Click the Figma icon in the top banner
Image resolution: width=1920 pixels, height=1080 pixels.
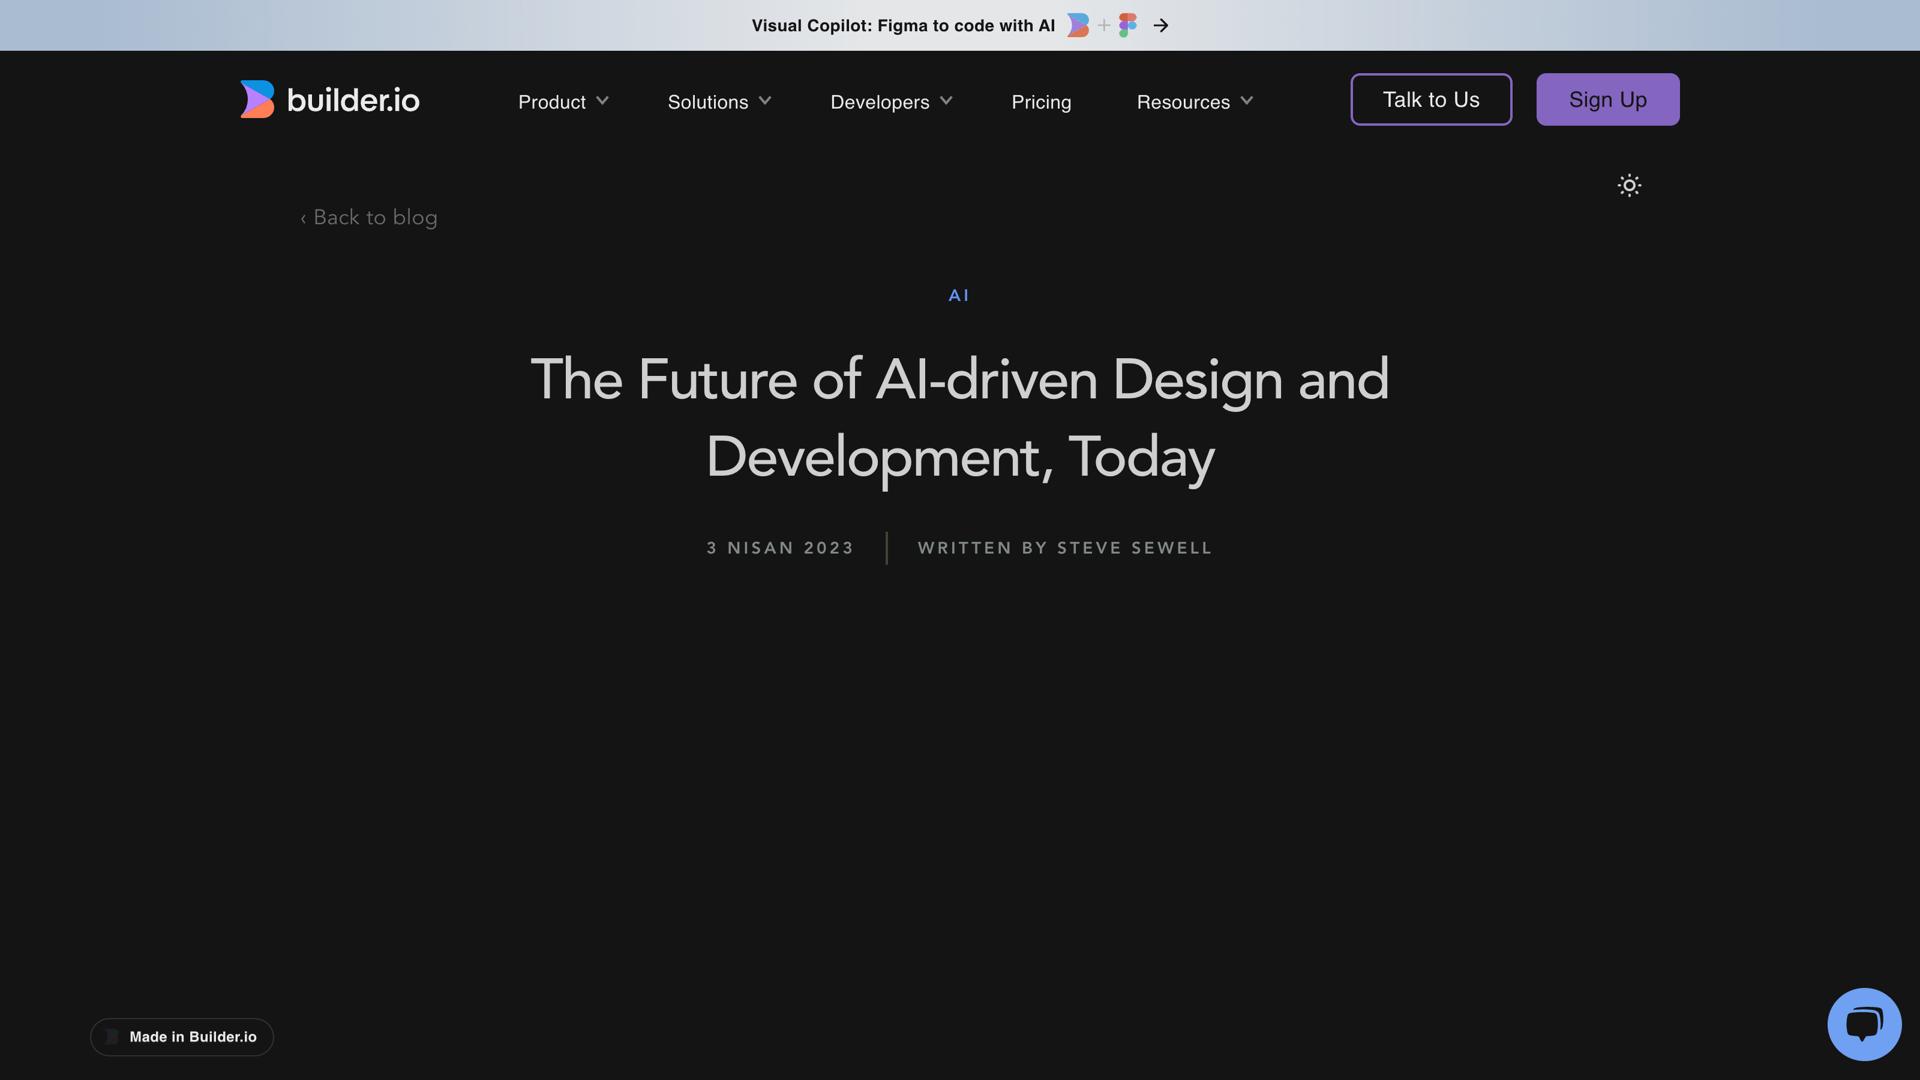(1128, 25)
